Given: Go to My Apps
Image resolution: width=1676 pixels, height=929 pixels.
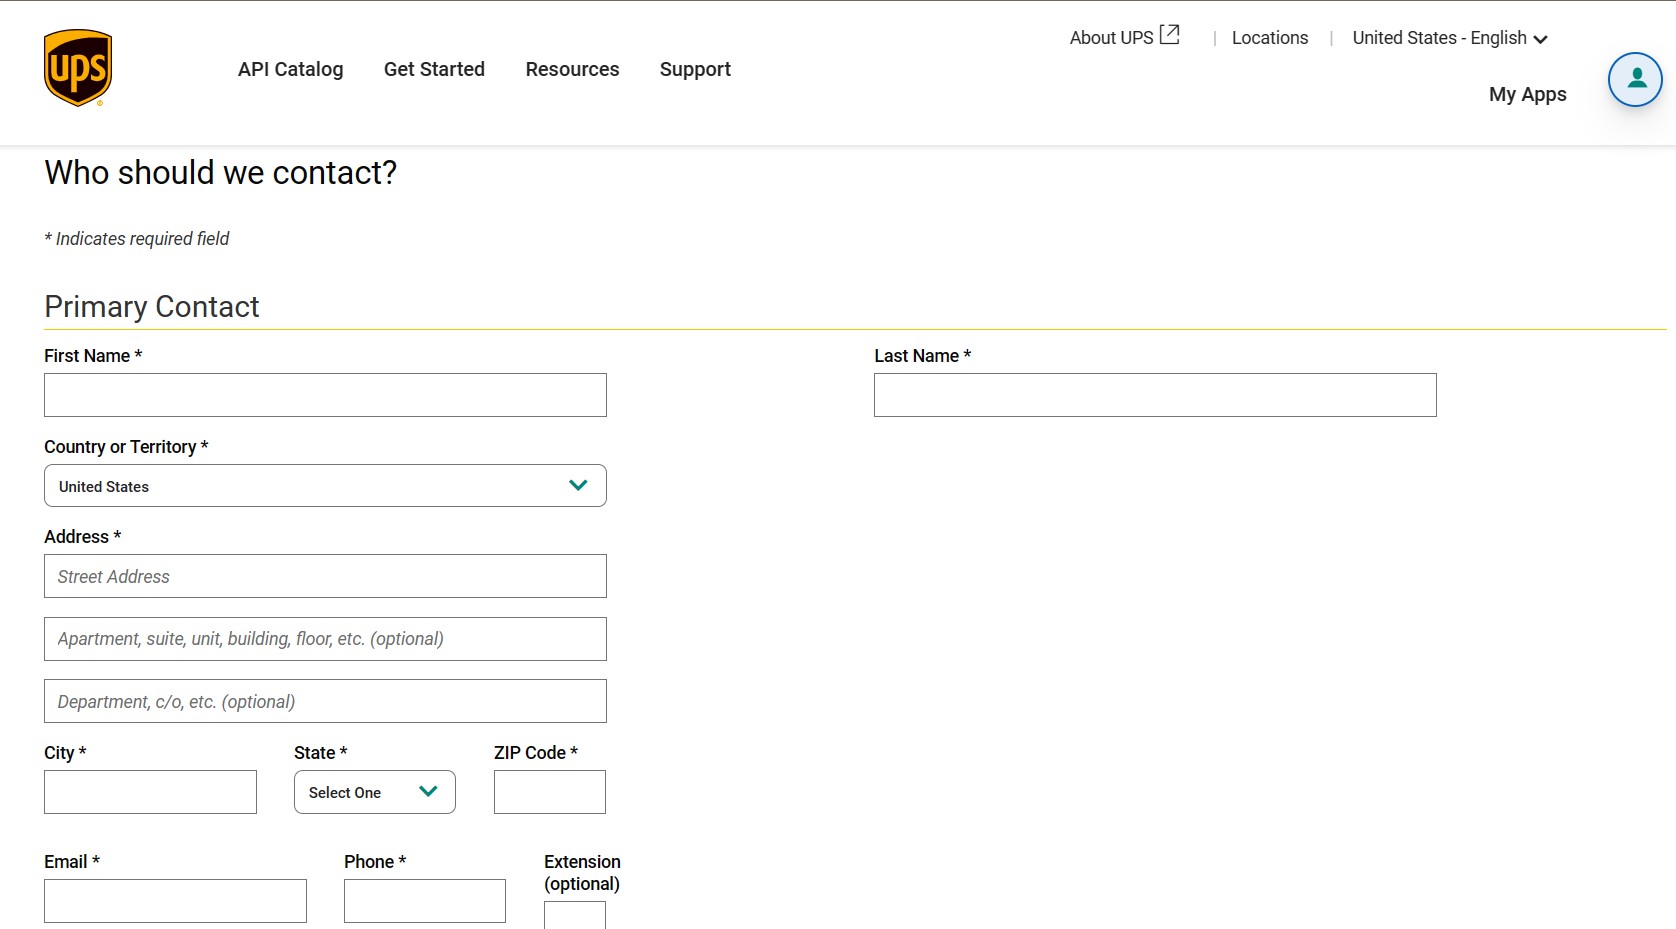Looking at the screenshot, I should coord(1527,94).
